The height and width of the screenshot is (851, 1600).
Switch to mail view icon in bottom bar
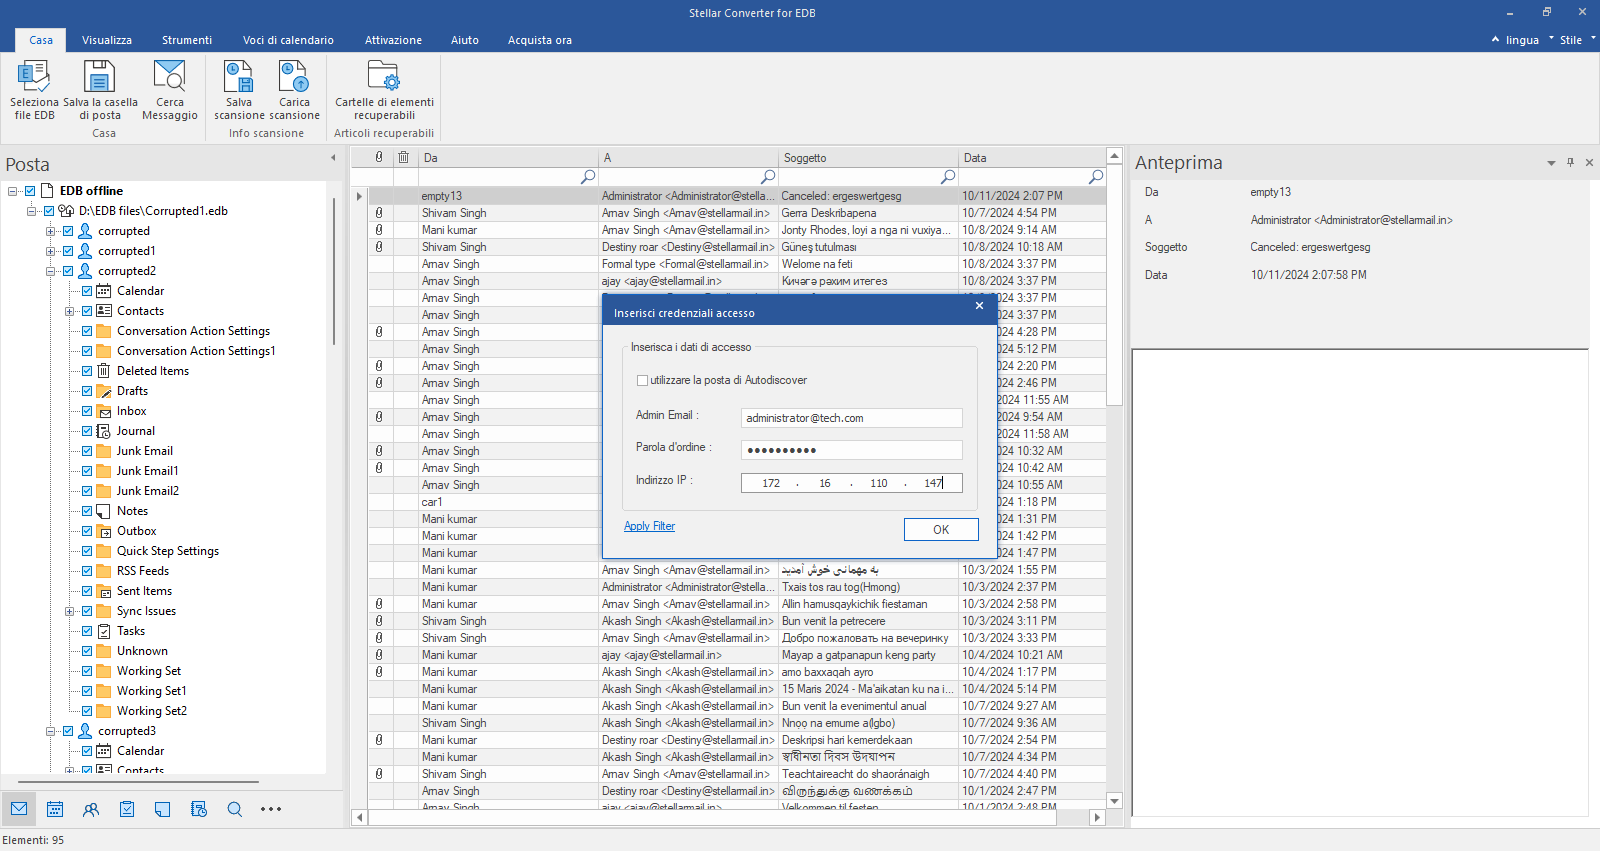coord(19,809)
